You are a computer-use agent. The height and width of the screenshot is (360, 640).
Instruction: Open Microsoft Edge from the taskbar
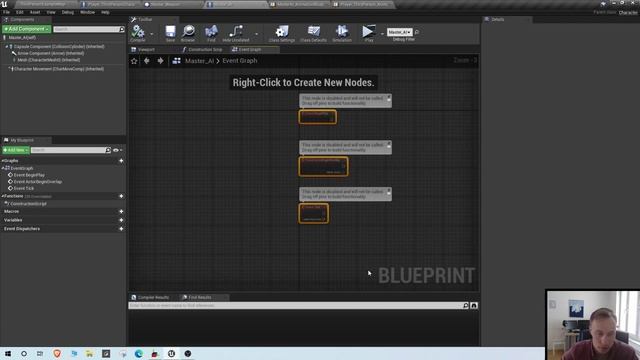pyautogui.click(x=138, y=353)
